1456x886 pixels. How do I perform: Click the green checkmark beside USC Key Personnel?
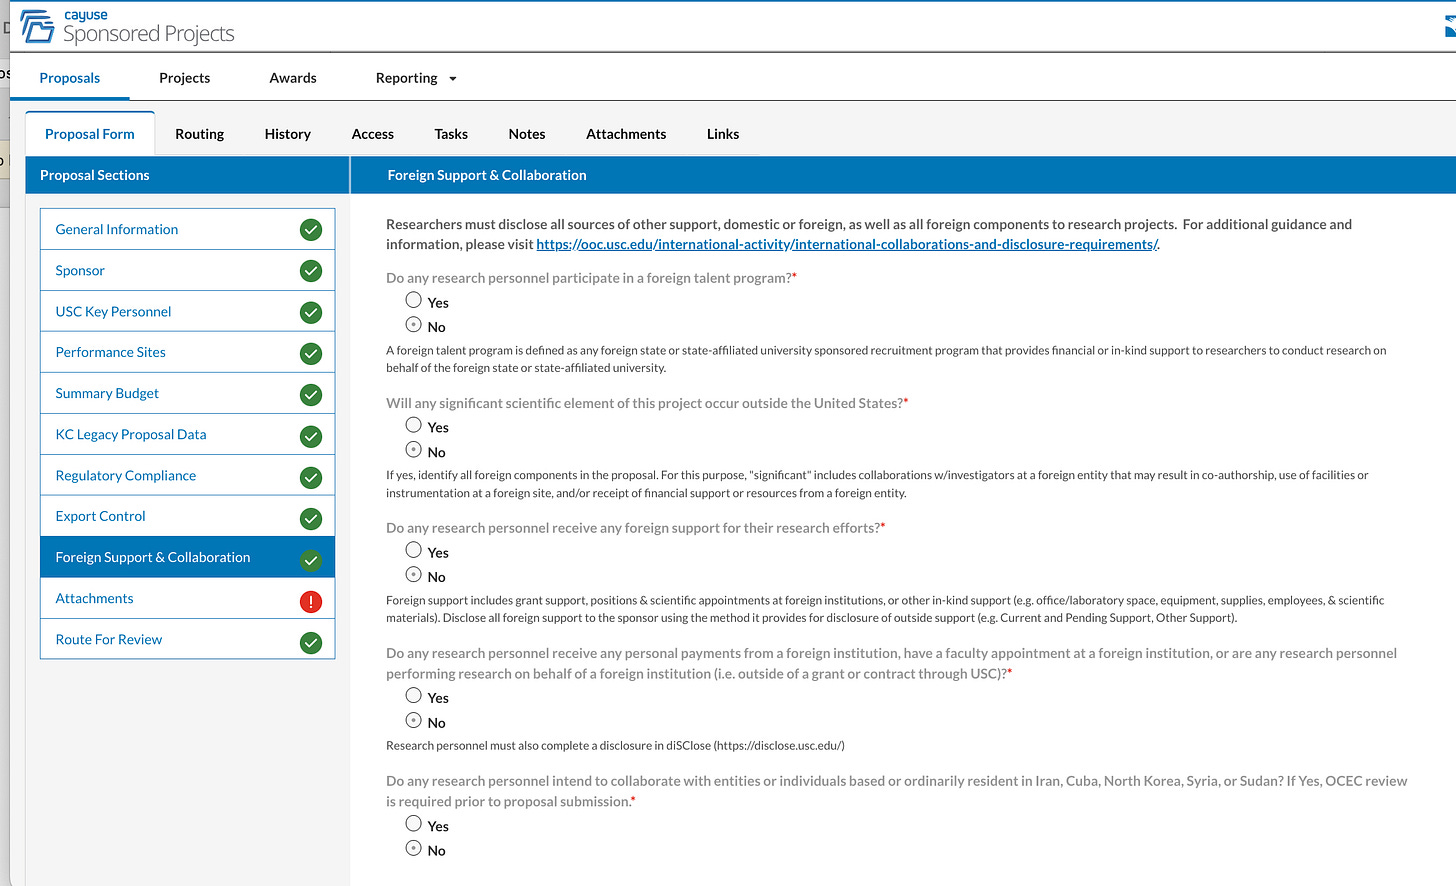pos(311,313)
